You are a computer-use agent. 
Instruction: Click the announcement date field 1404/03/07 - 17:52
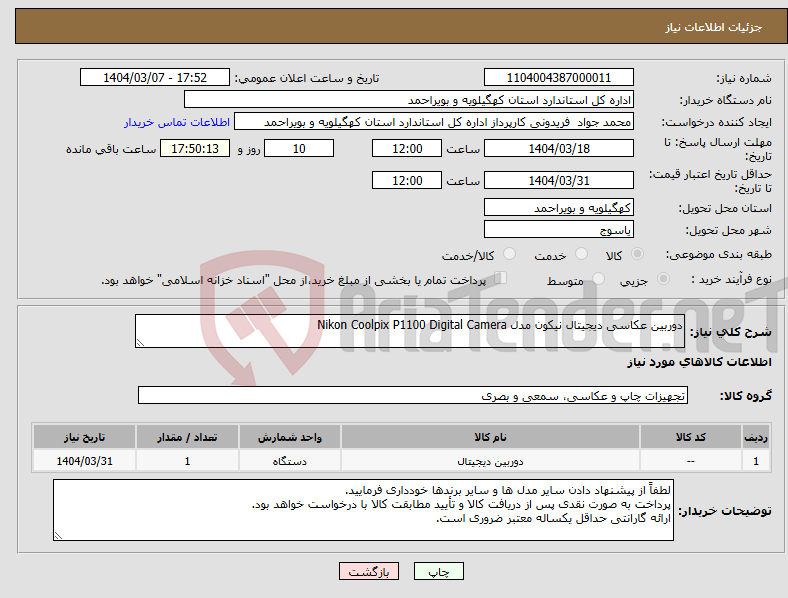click(155, 77)
